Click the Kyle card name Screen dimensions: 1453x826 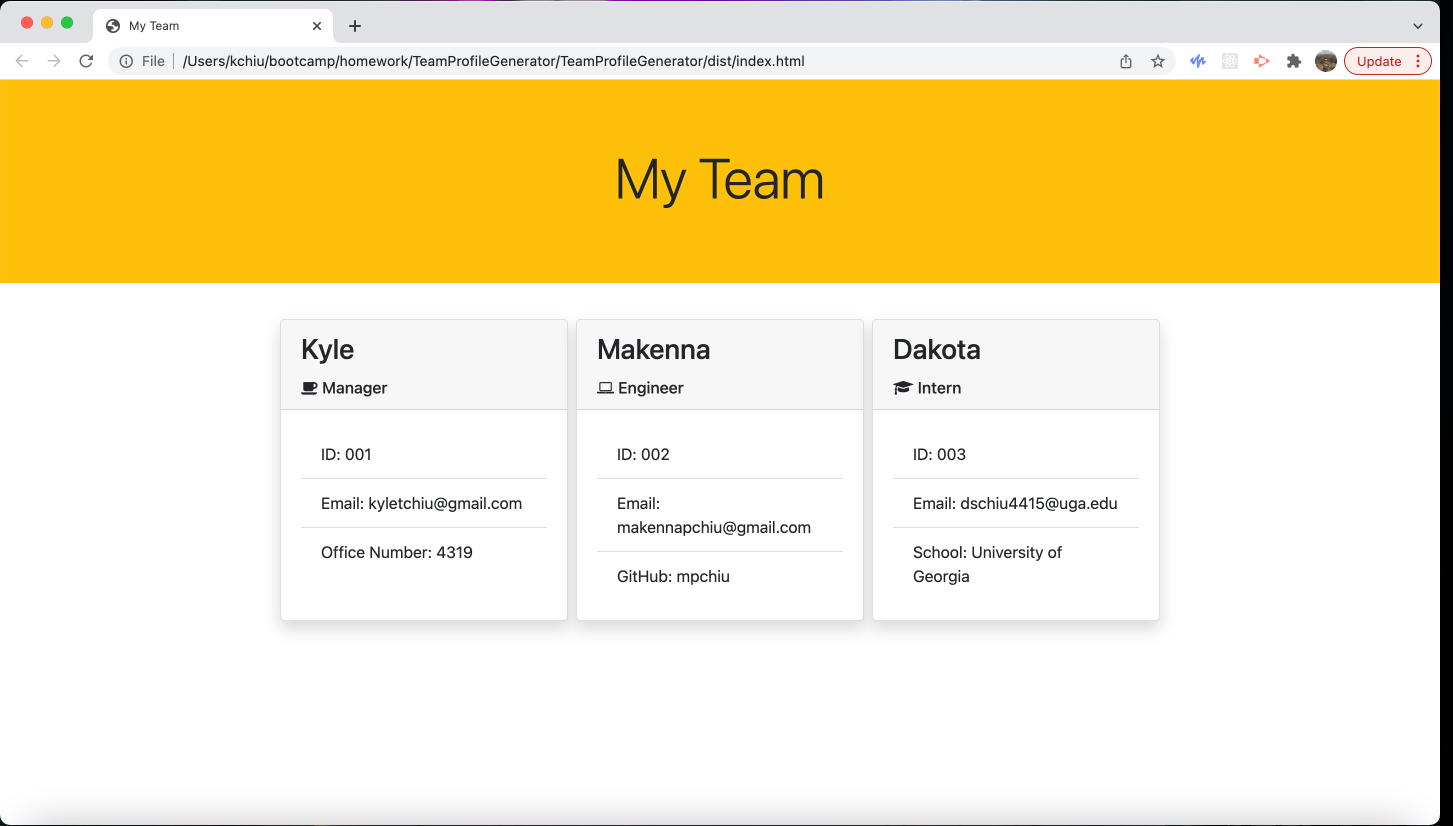(x=327, y=349)
